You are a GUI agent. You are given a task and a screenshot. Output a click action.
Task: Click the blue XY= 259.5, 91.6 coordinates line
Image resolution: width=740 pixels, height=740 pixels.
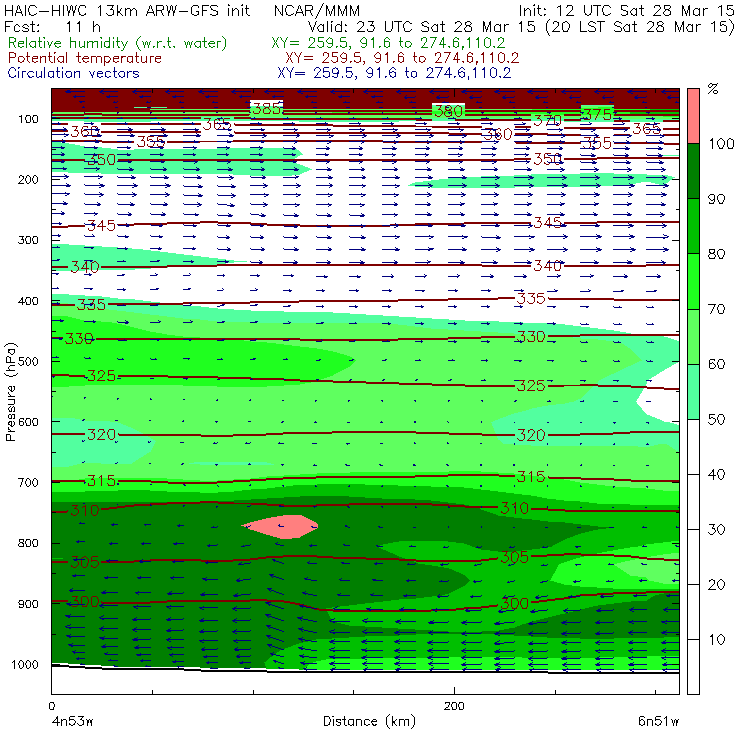click(394, 73)
